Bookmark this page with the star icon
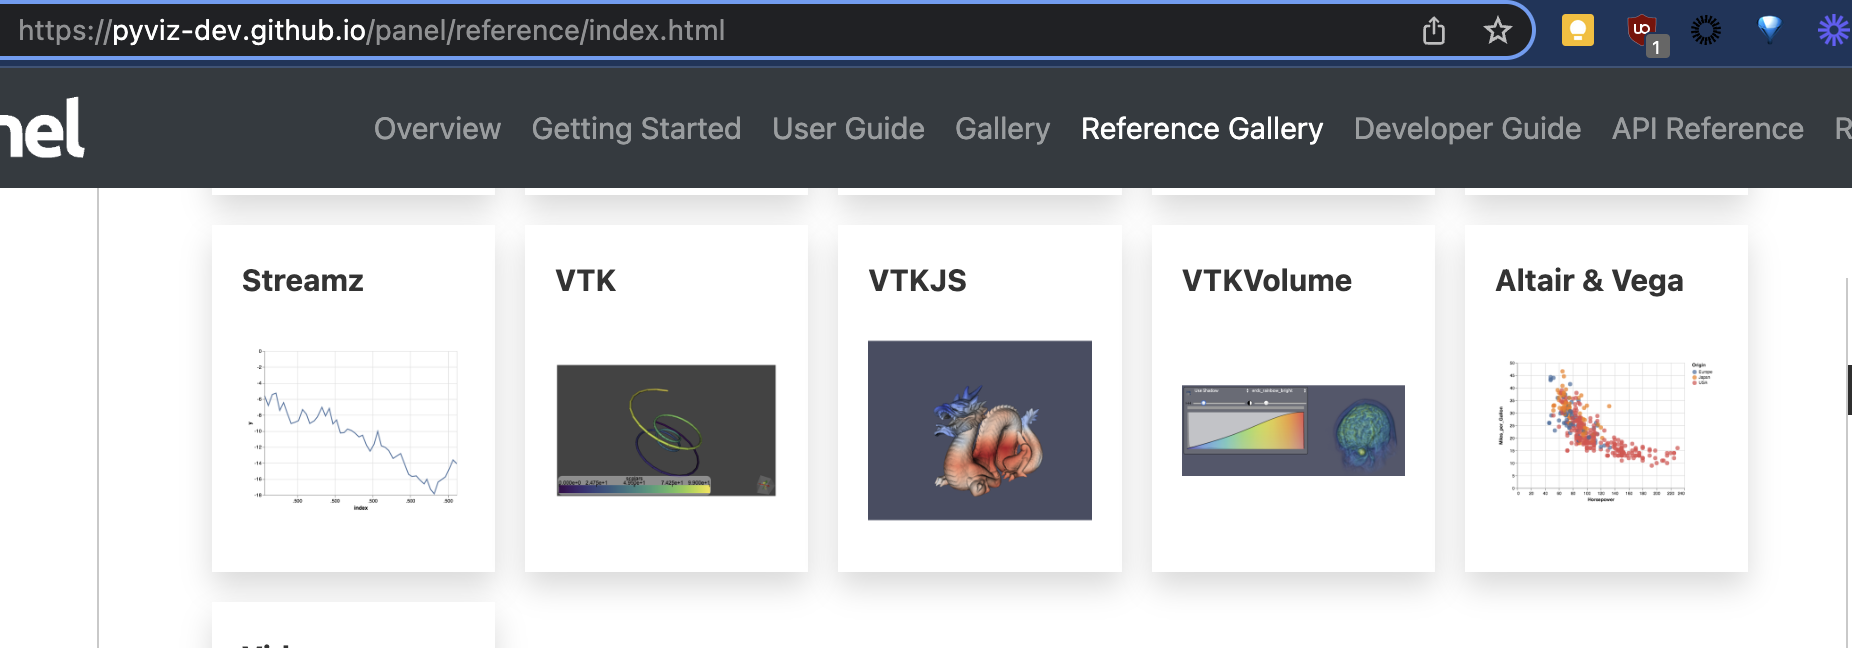 tap(1497, 31)
